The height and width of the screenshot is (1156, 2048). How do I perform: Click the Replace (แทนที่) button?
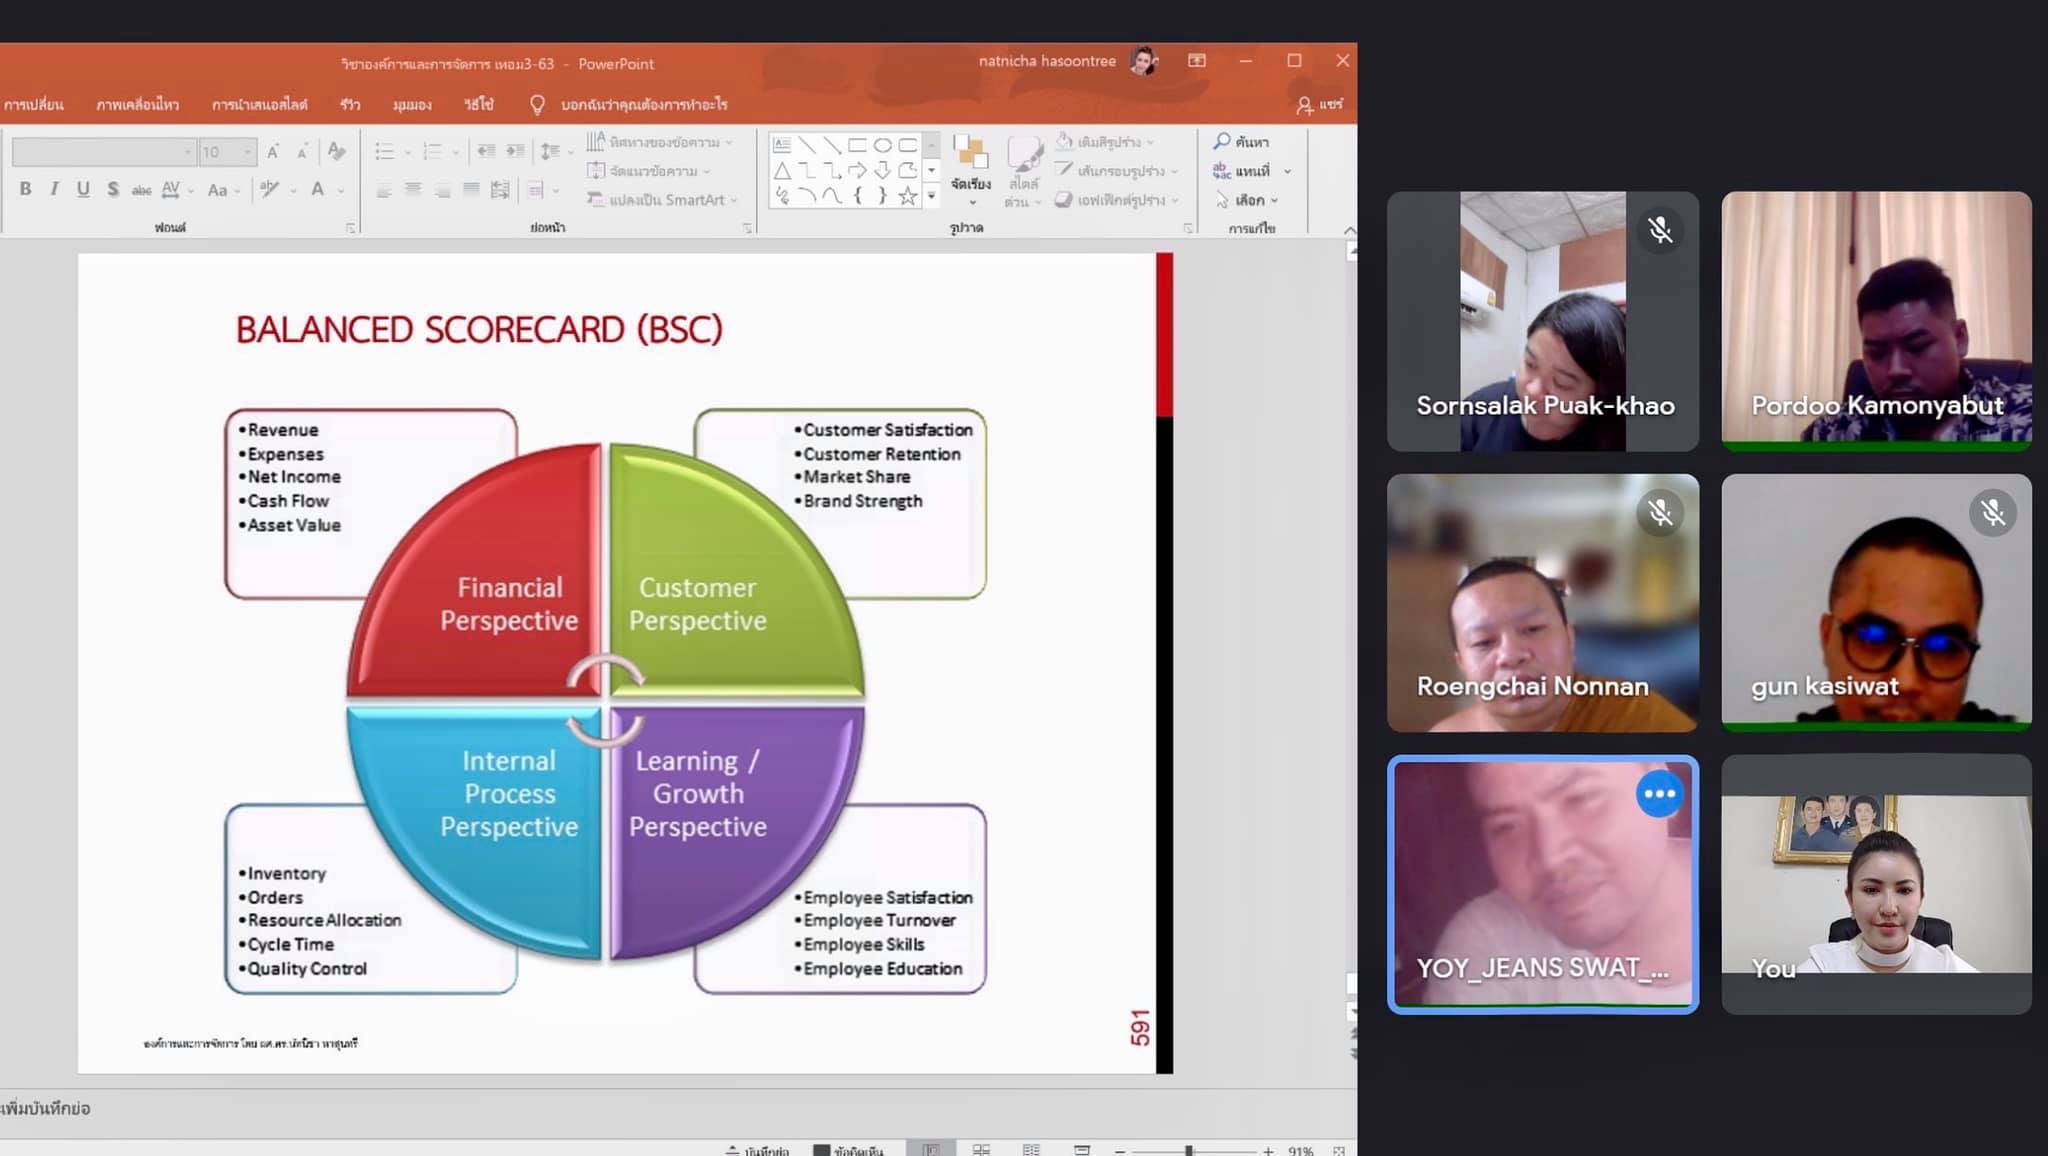coord(1243,171)
